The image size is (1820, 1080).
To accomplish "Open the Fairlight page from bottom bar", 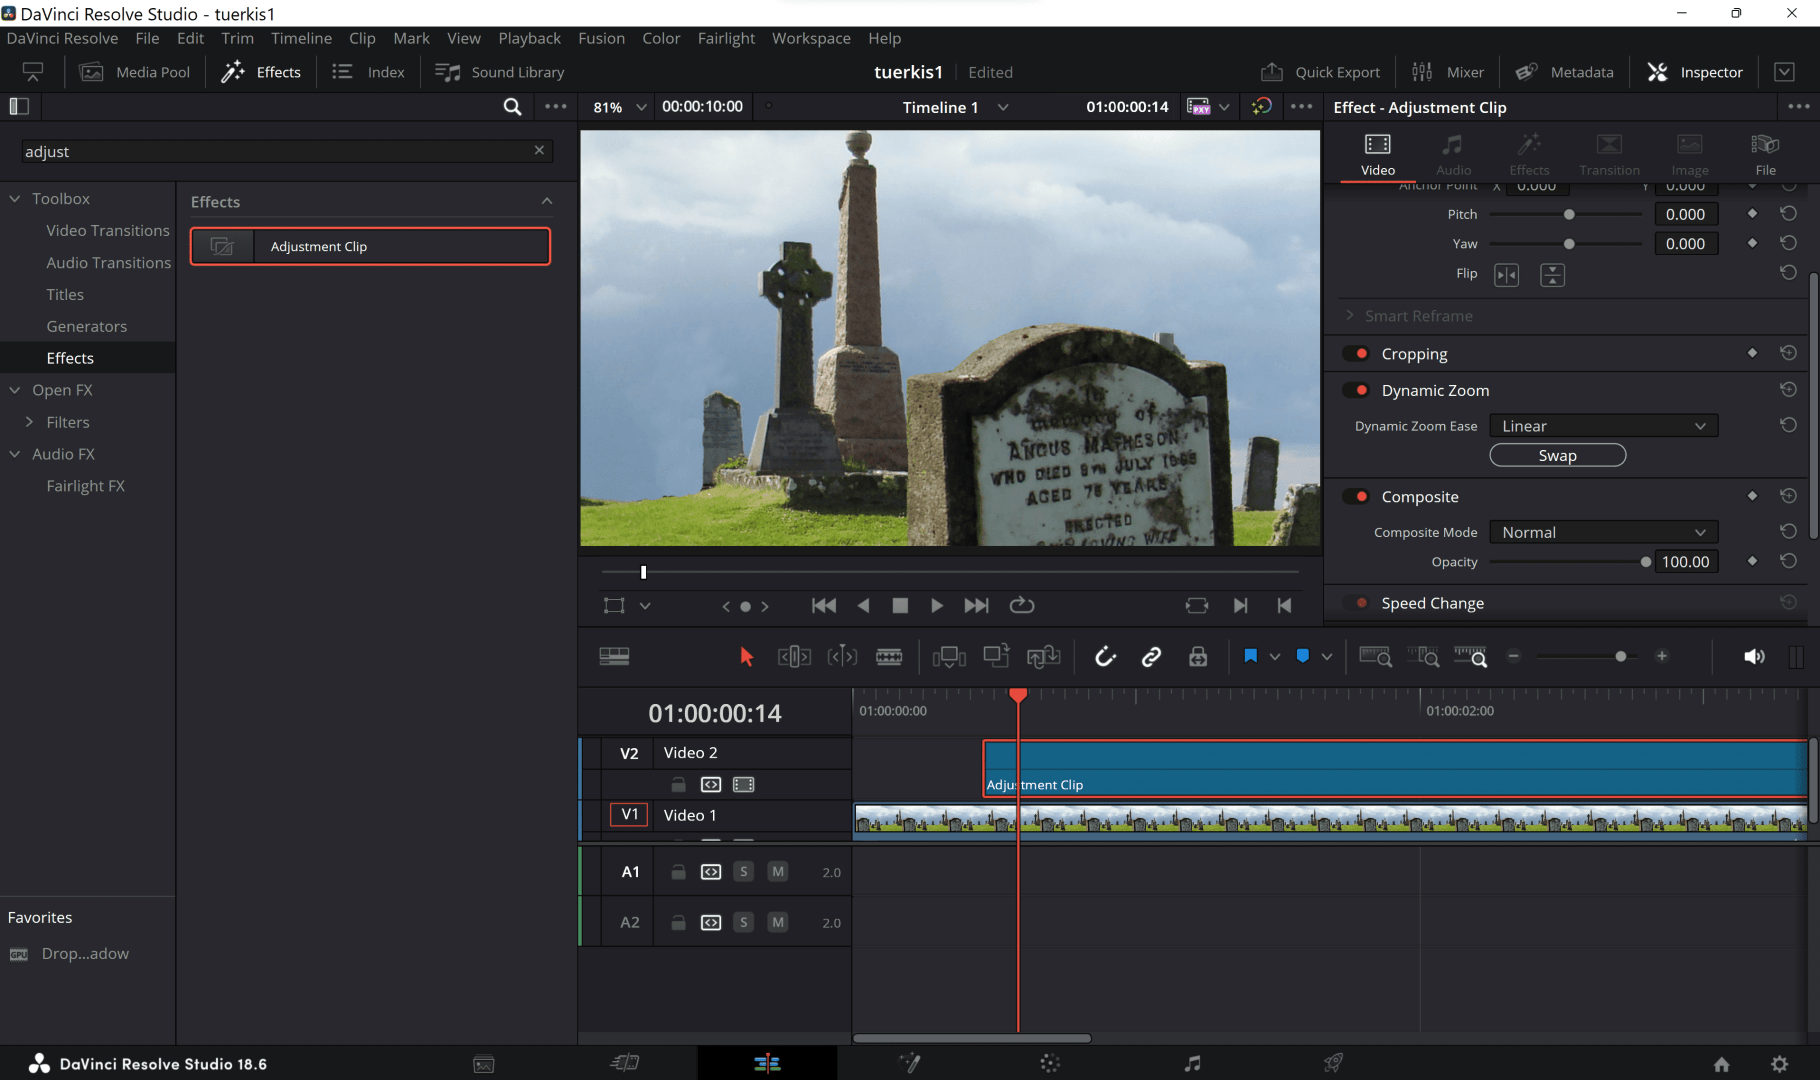I will pos(1192,1063).
